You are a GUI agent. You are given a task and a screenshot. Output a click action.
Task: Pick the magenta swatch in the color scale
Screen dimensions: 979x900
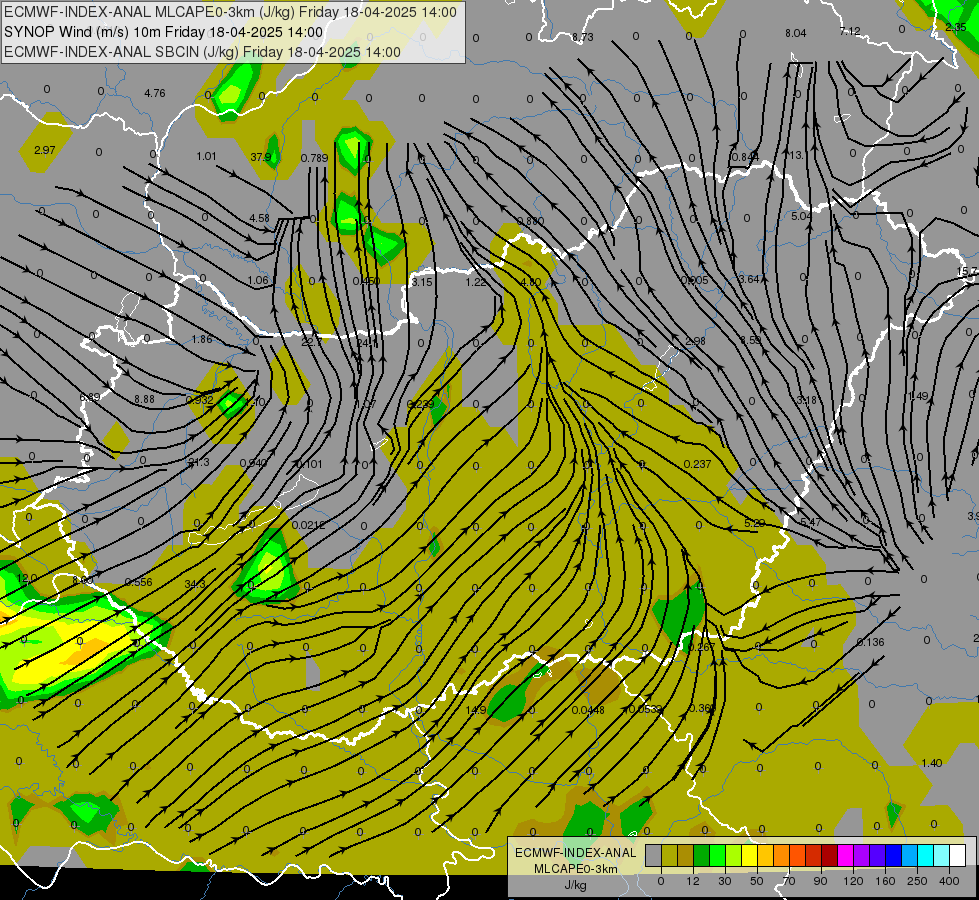point(845,855)
